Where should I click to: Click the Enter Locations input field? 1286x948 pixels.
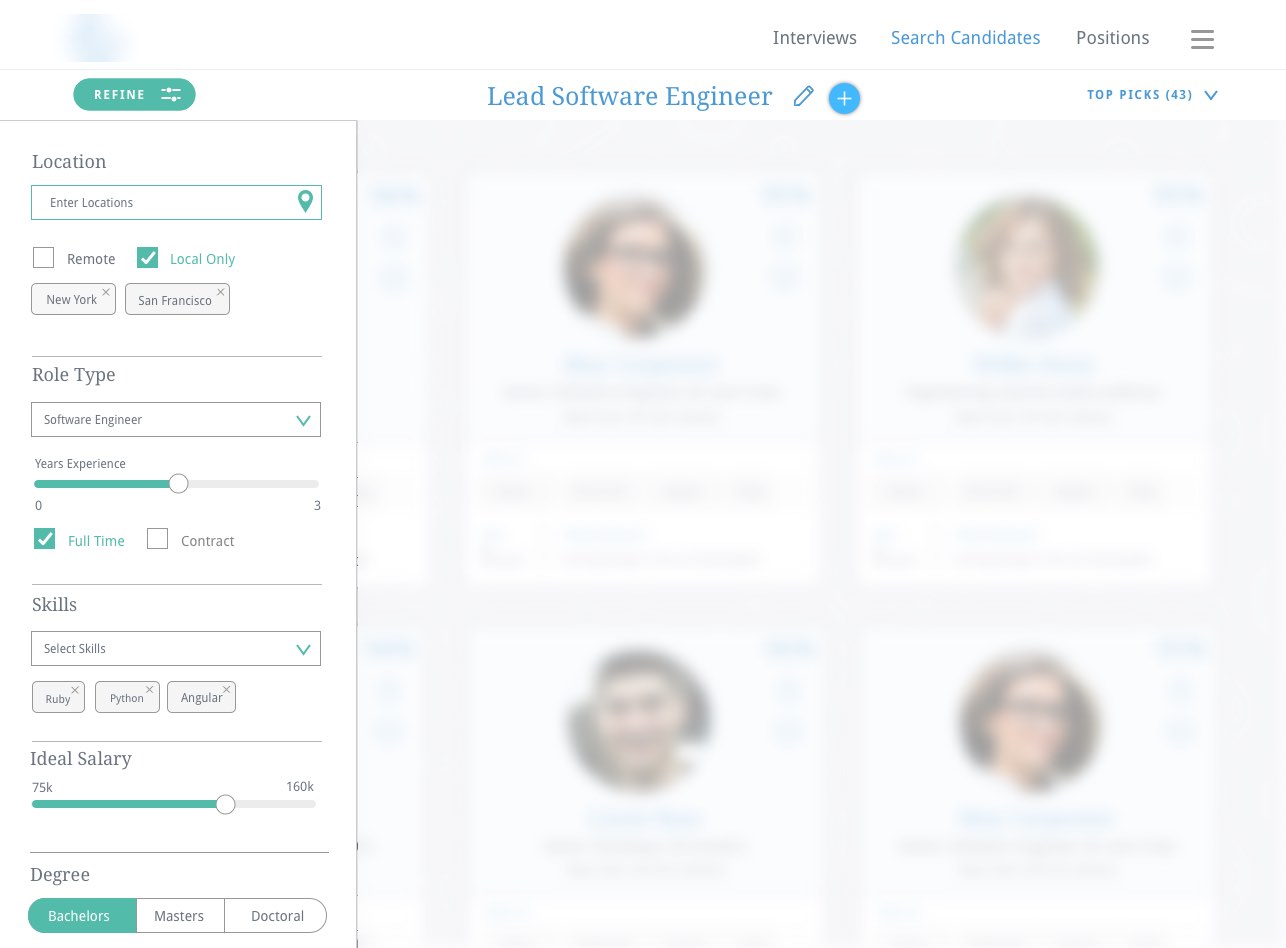click(165, 203)
